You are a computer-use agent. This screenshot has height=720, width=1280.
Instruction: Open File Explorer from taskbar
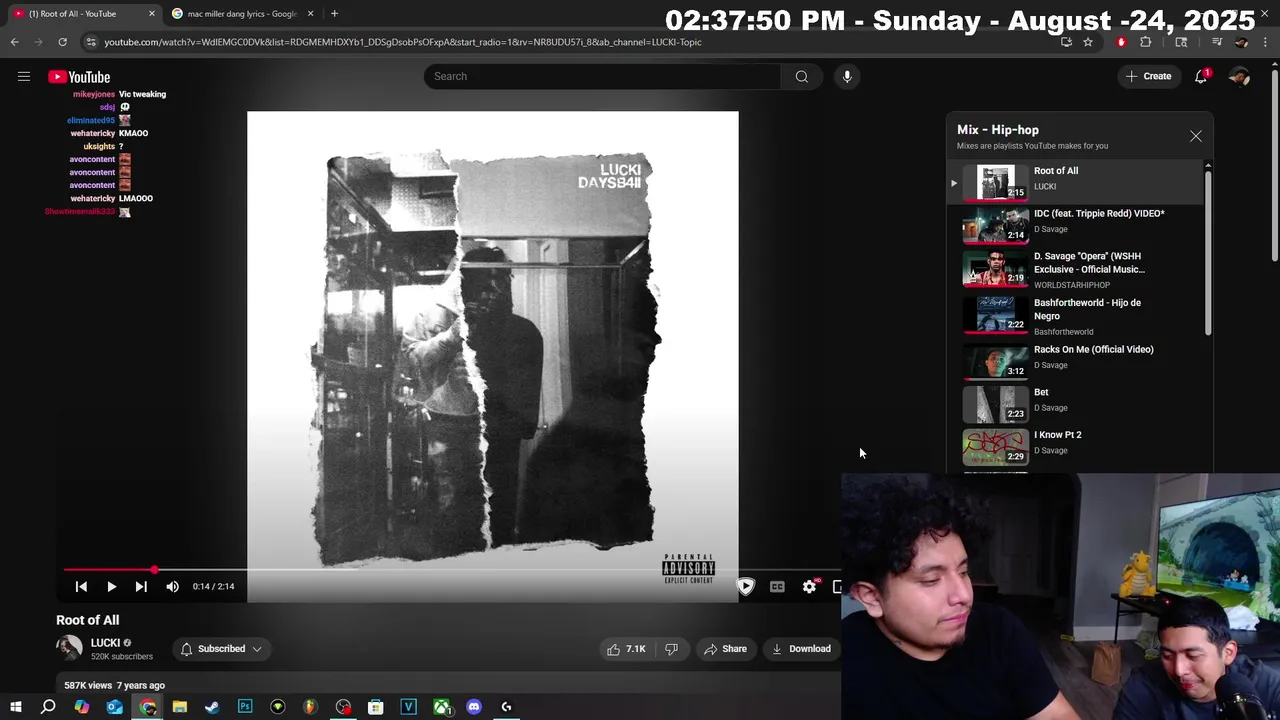180,707
